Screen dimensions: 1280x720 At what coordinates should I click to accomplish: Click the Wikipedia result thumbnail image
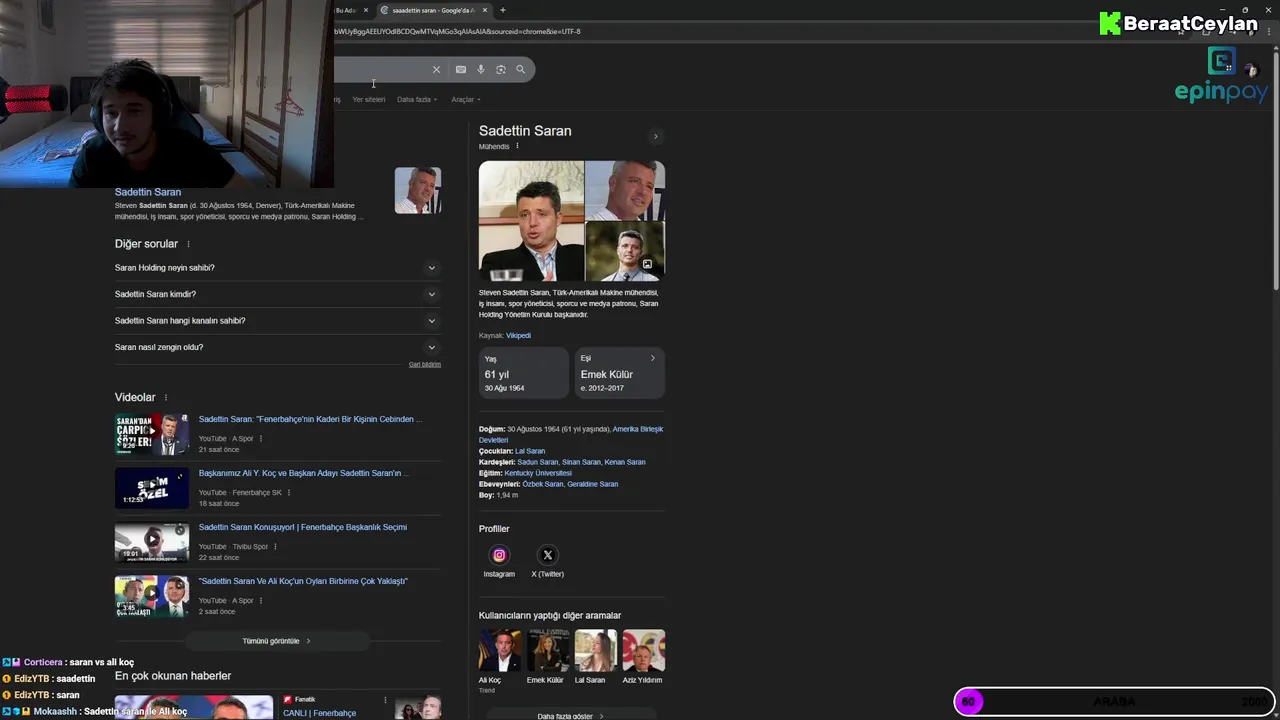click(x=418, y=190)
